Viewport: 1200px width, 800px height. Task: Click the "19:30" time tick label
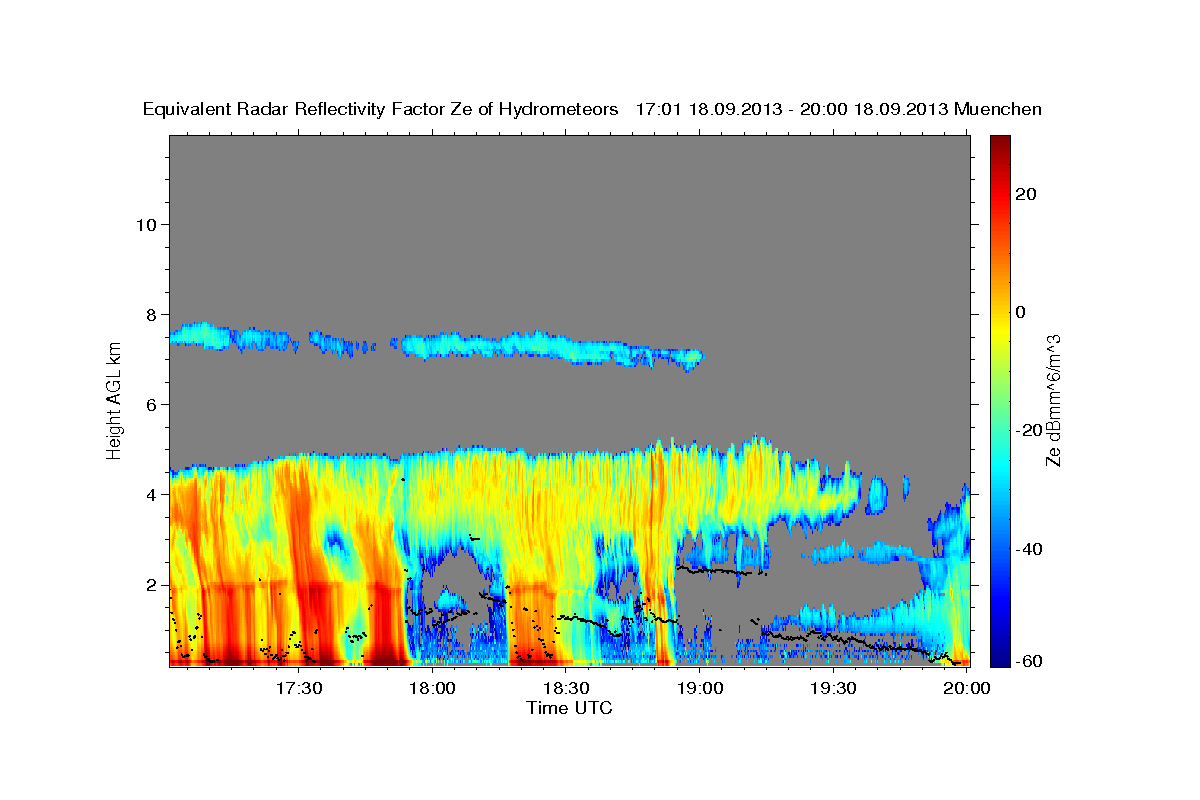click(833, 688)
